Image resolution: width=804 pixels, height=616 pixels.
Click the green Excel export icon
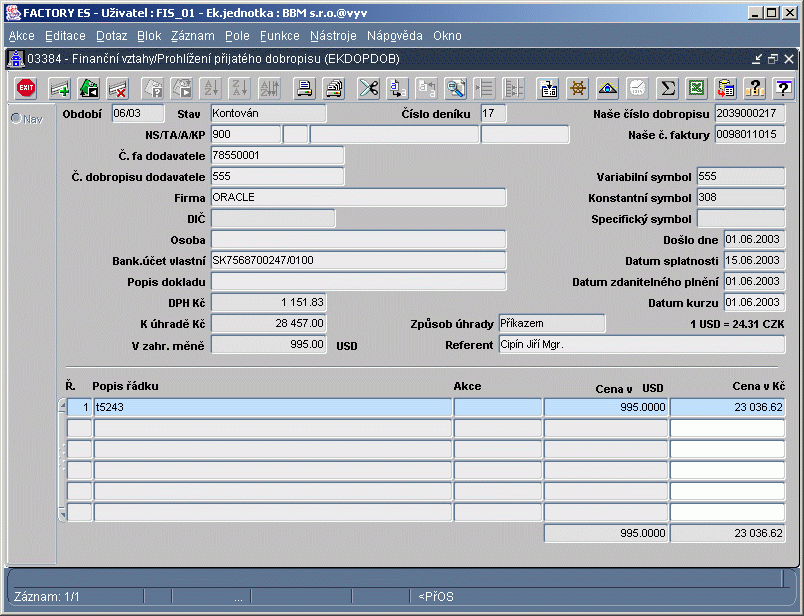(696, 88)
